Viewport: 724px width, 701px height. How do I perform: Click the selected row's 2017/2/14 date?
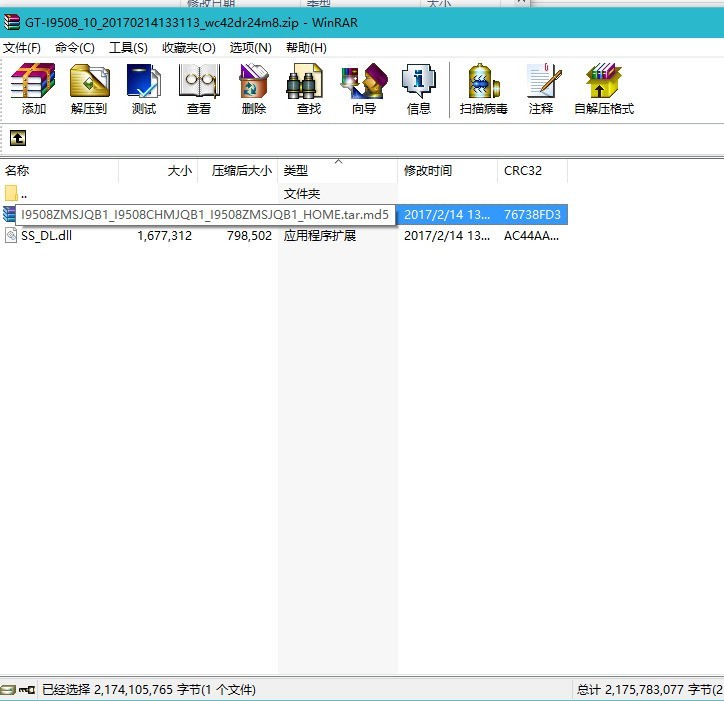click(447, 215)
